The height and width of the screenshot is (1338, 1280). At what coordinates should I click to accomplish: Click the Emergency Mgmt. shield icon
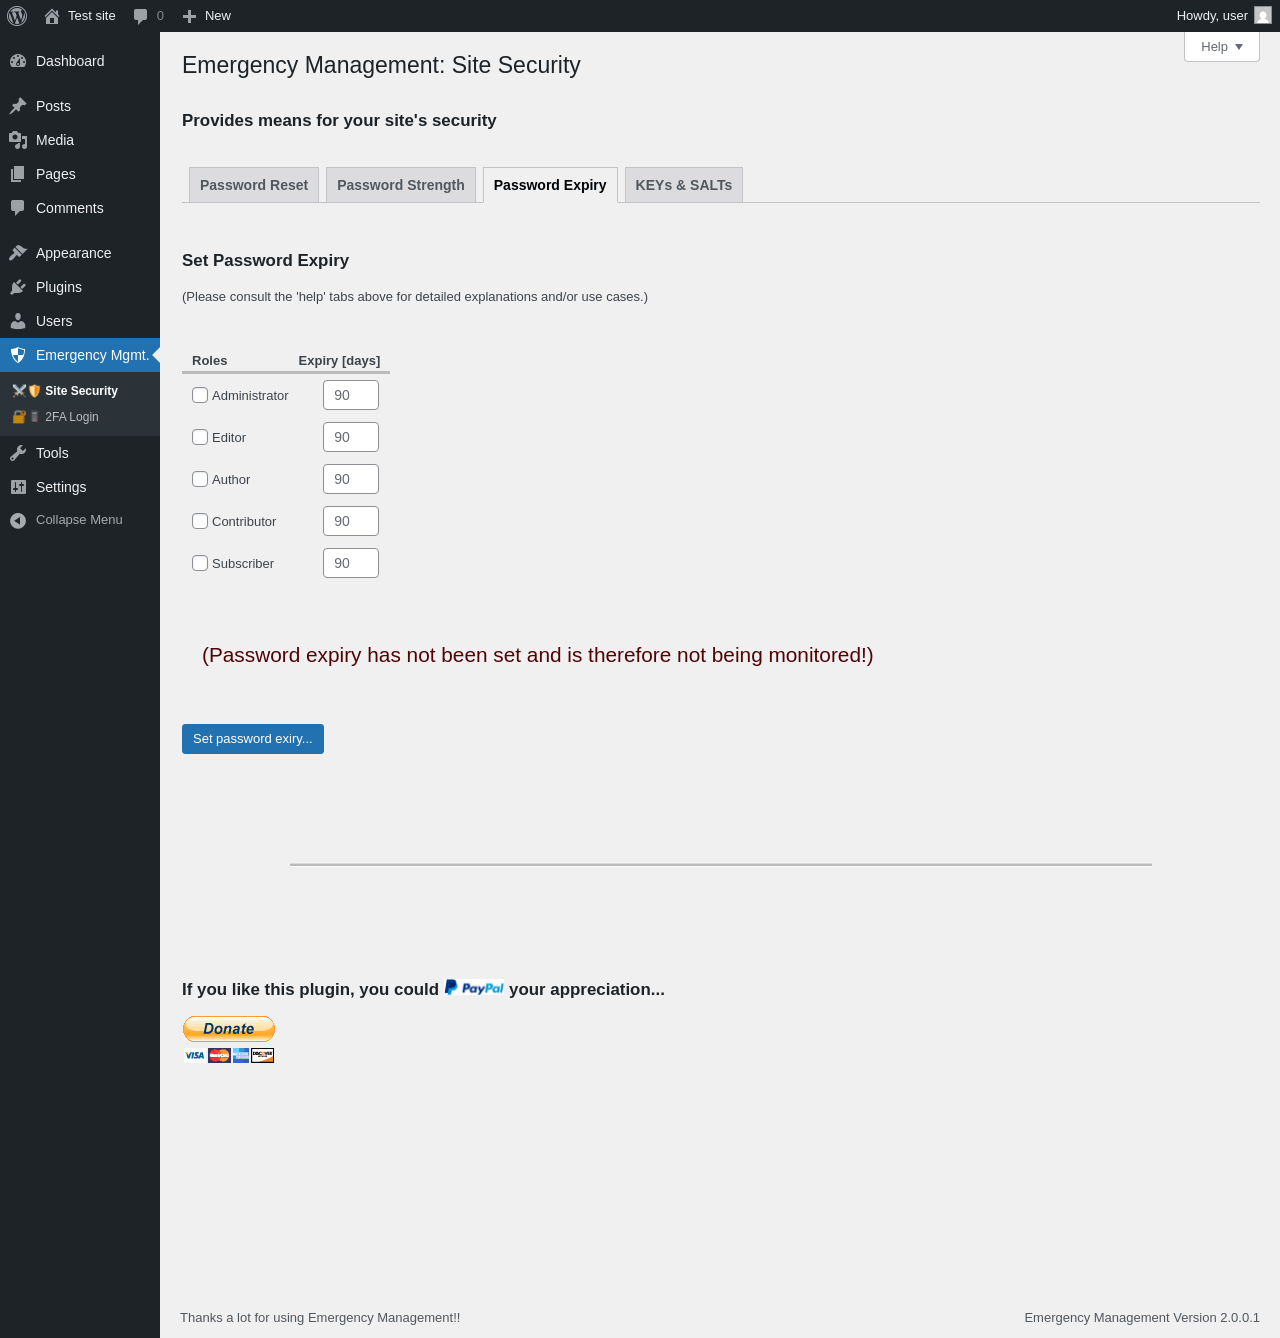click(18, 355)
